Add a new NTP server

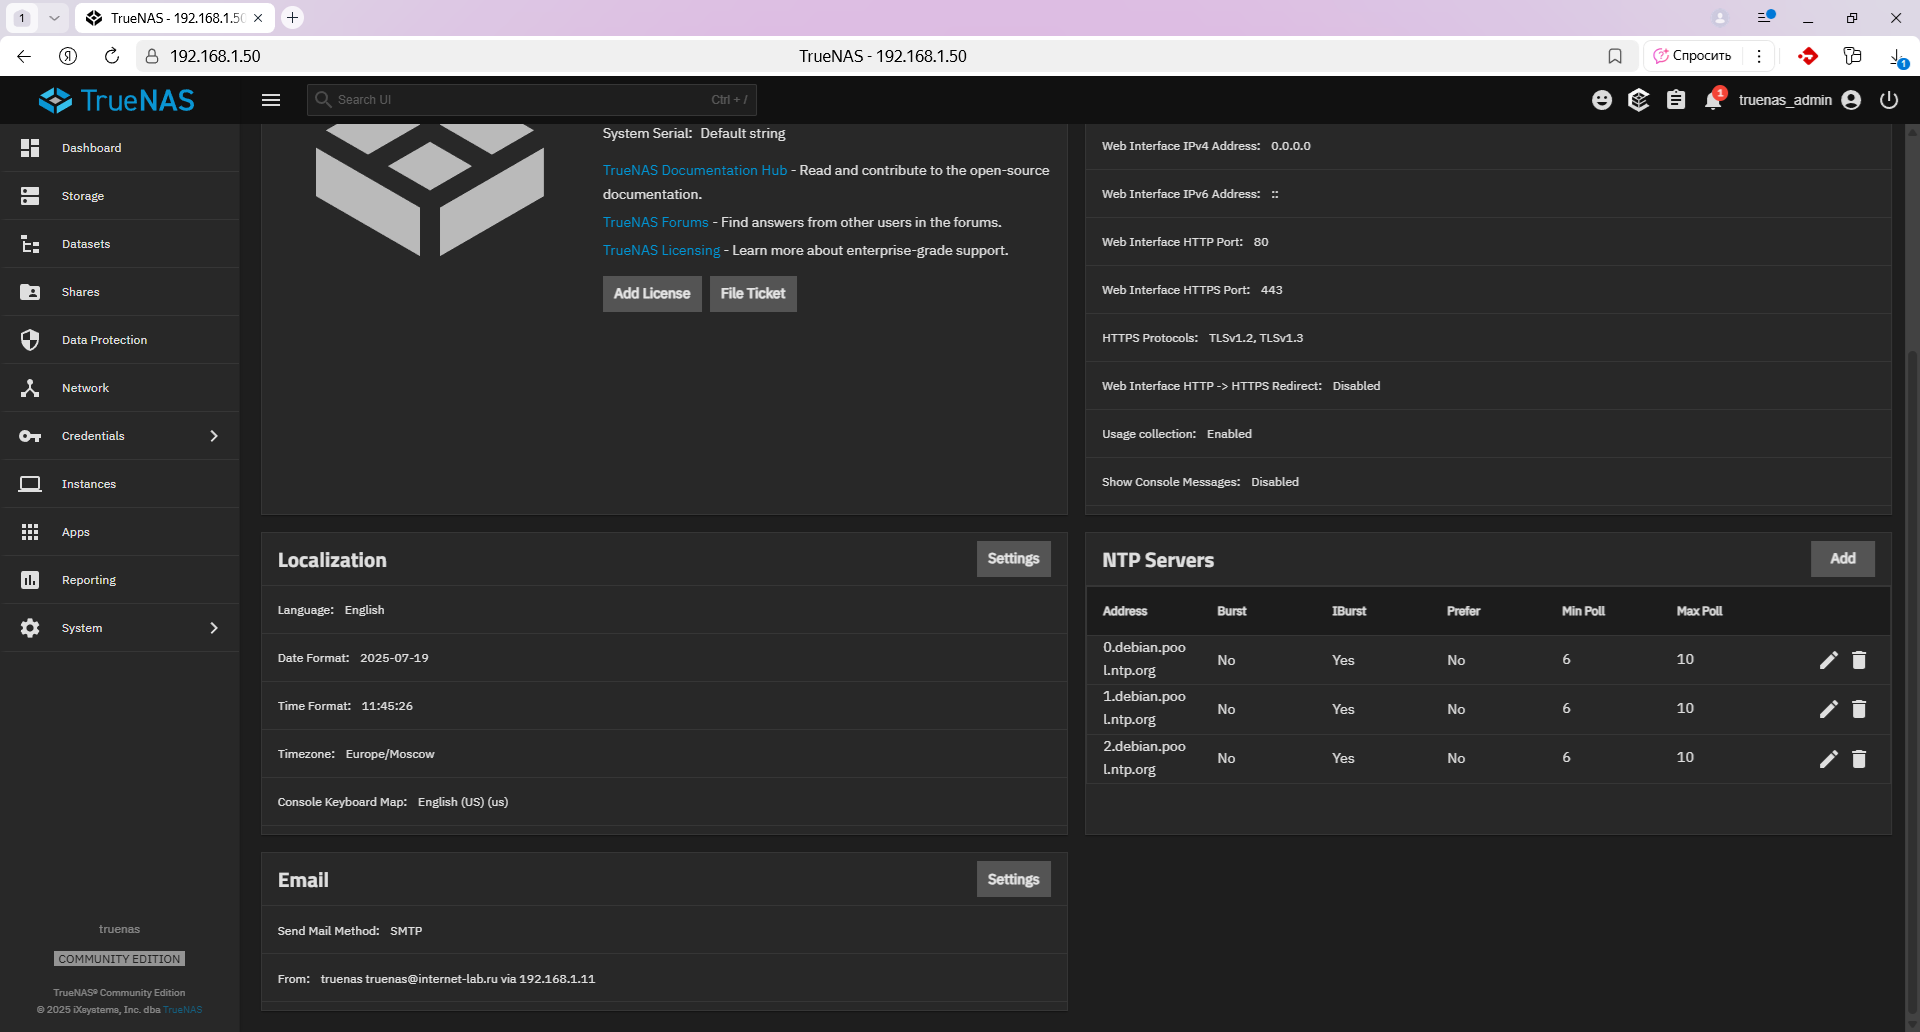(1843, 559)
